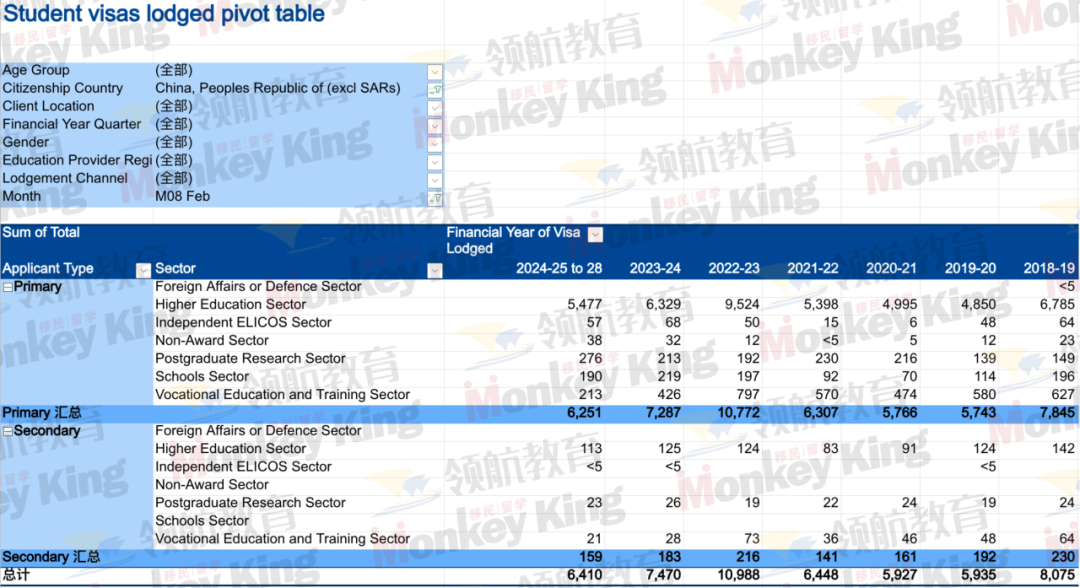The width and height of the screenshot is (1080, 588).
Task: Open the Age Group filter dropdown
Action: (435, 71)
